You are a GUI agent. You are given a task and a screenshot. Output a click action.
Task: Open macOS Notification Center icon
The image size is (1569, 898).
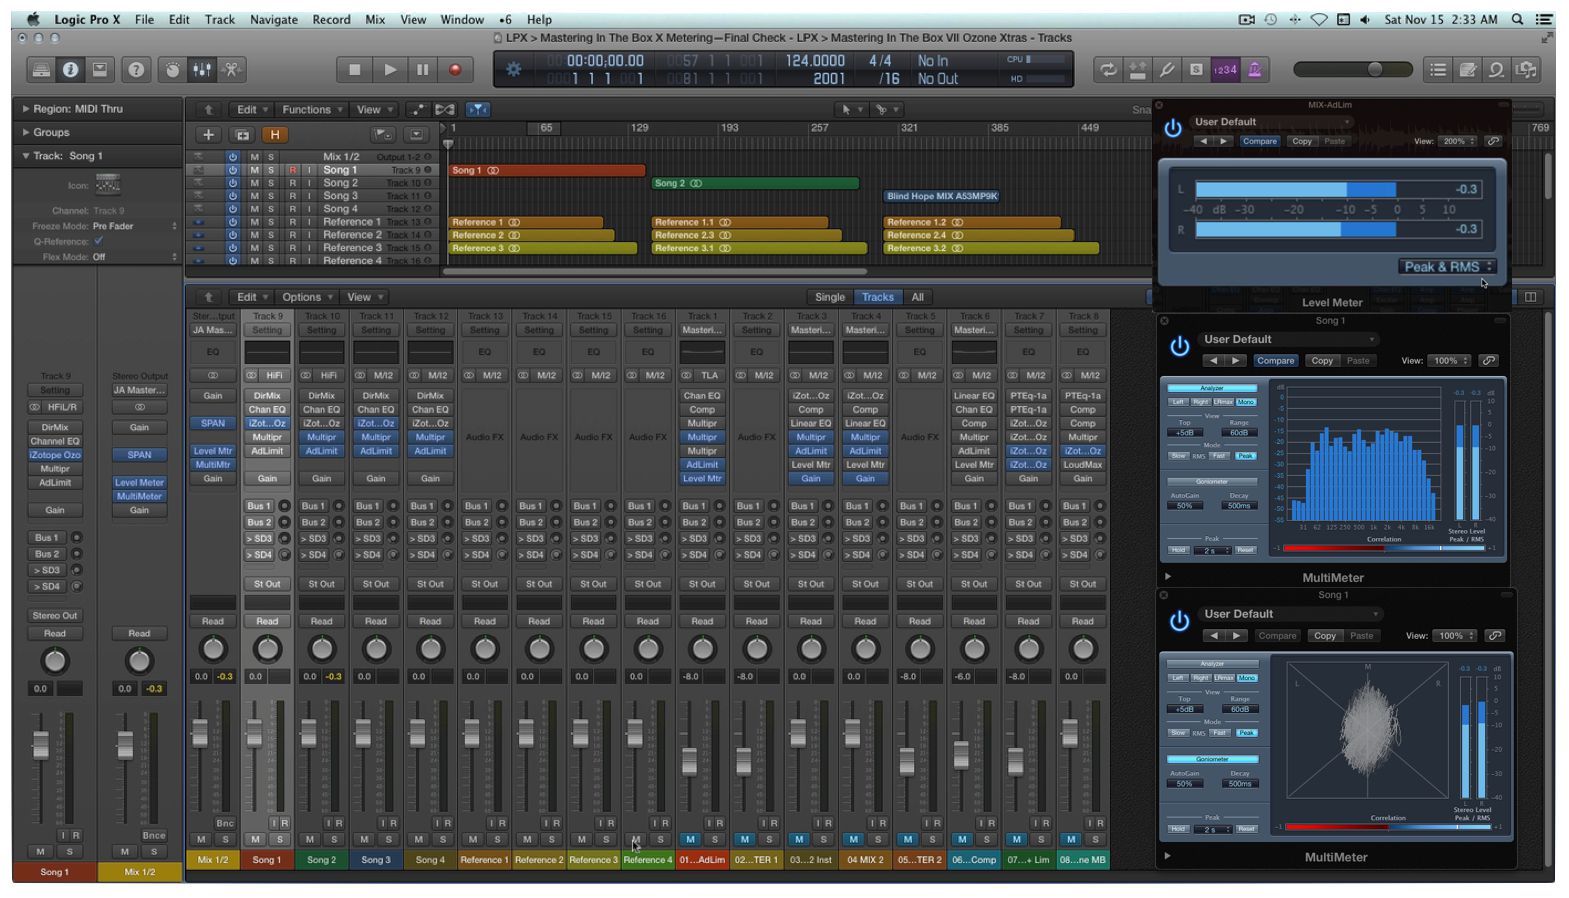[1545, 19]
